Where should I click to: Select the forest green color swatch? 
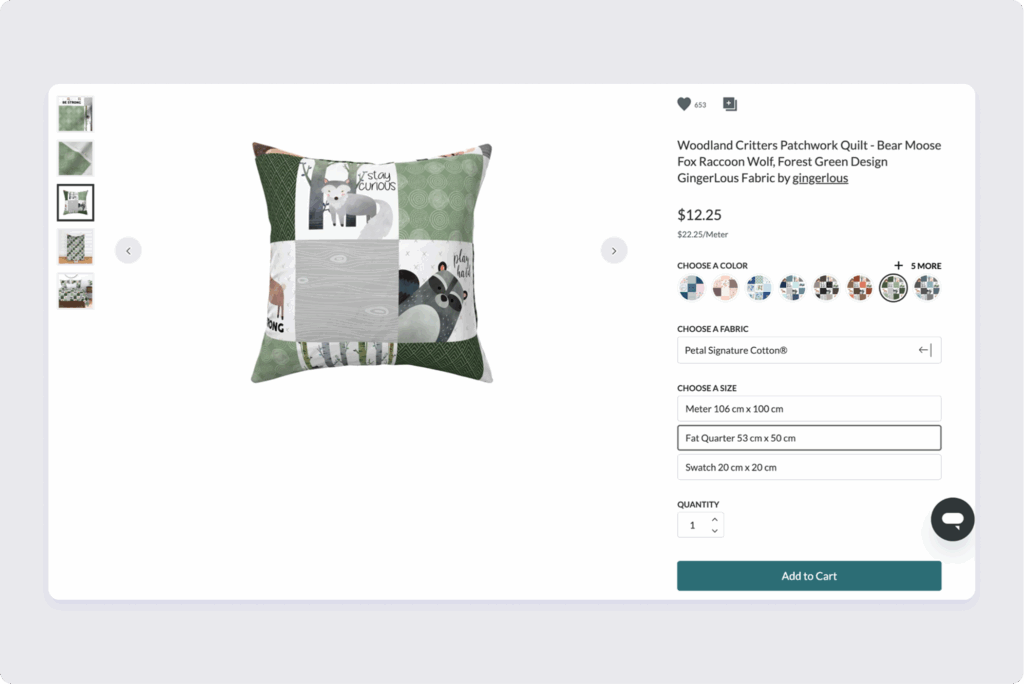click(893, 287)
